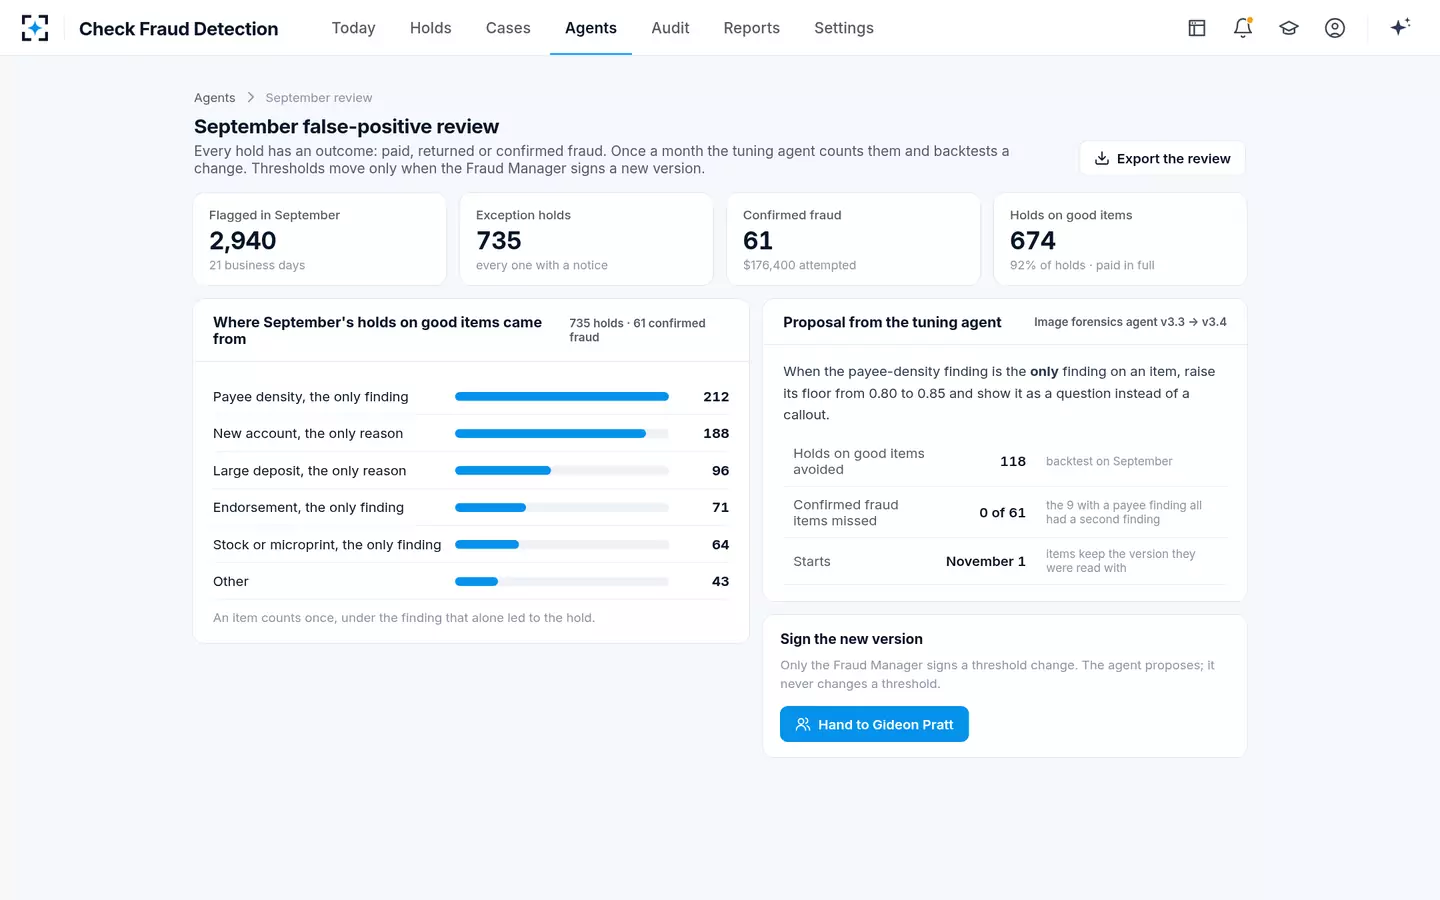1440x900 pixels.
Task: Click the Check Fraud Detection title
Action: [x=179, y=28]
